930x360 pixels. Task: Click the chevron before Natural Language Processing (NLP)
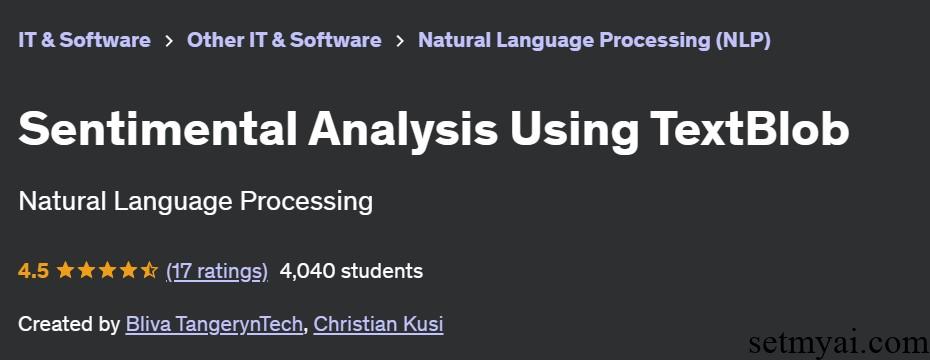click(x=400, y=41)
